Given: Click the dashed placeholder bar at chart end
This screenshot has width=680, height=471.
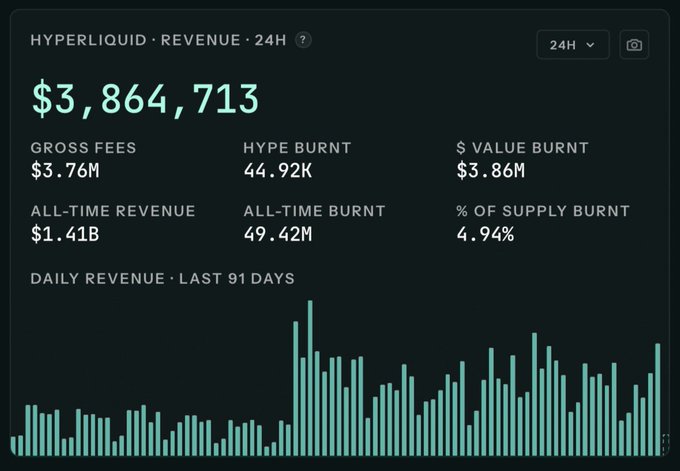Looking at the screenshot, I should tap(666, 444).
